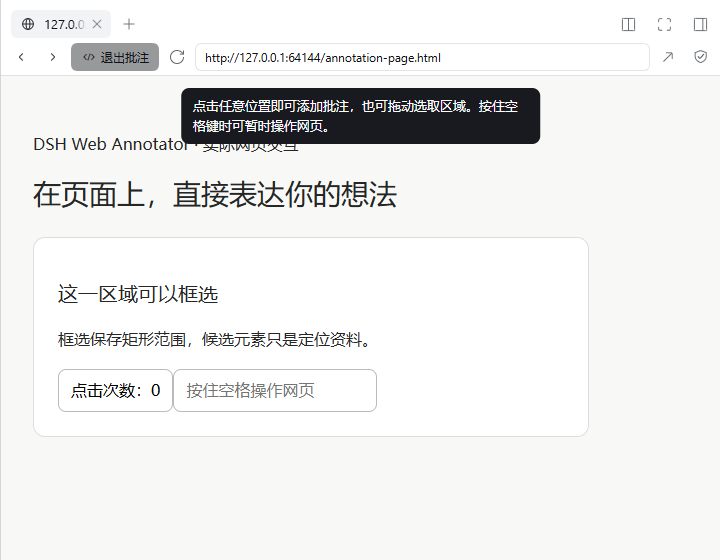Go forward with the right arrow
Image resolution: width=720 pixels, height=560 pixels.
pyautogui.click(x=53, y=57)
